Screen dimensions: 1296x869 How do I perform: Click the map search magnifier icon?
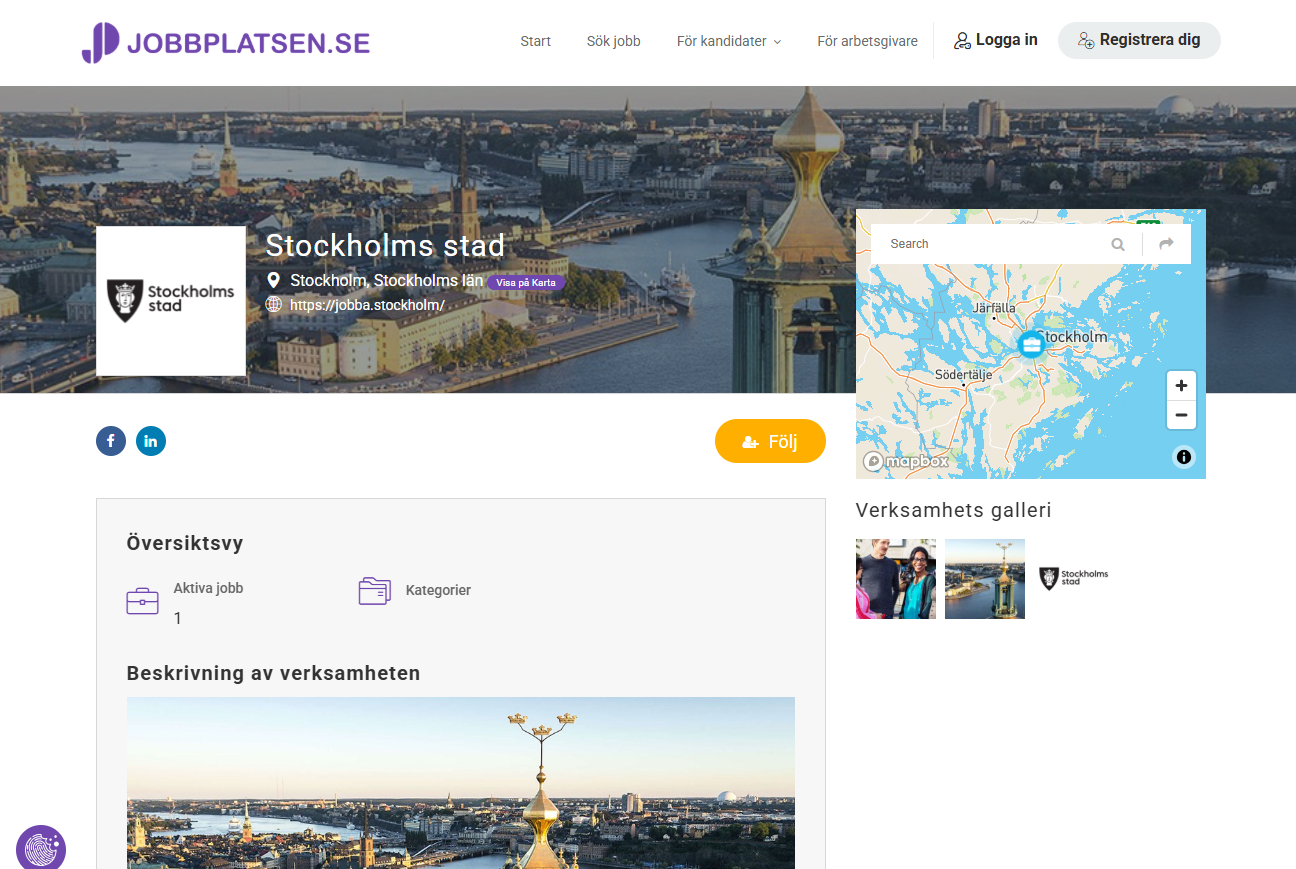coord(1117,244)
